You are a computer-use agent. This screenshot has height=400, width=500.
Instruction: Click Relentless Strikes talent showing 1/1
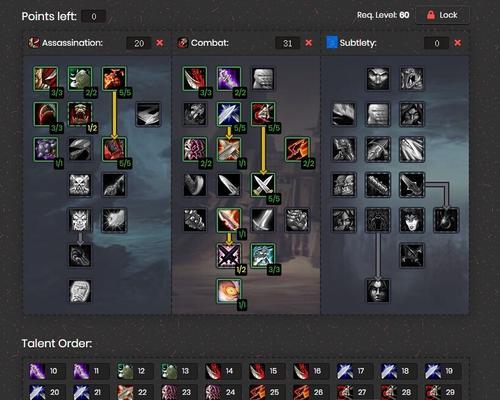tap(45, 149)
